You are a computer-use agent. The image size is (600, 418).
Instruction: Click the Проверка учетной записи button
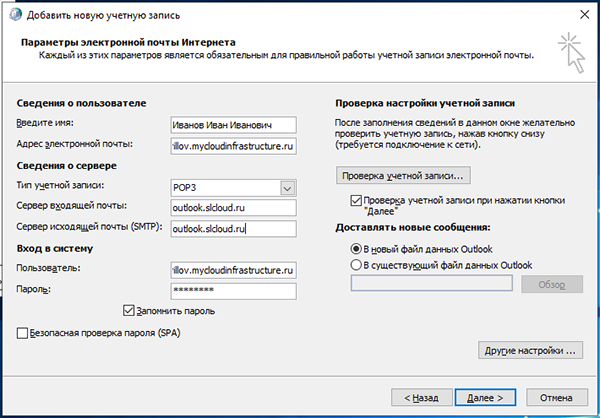coord(403,176)
